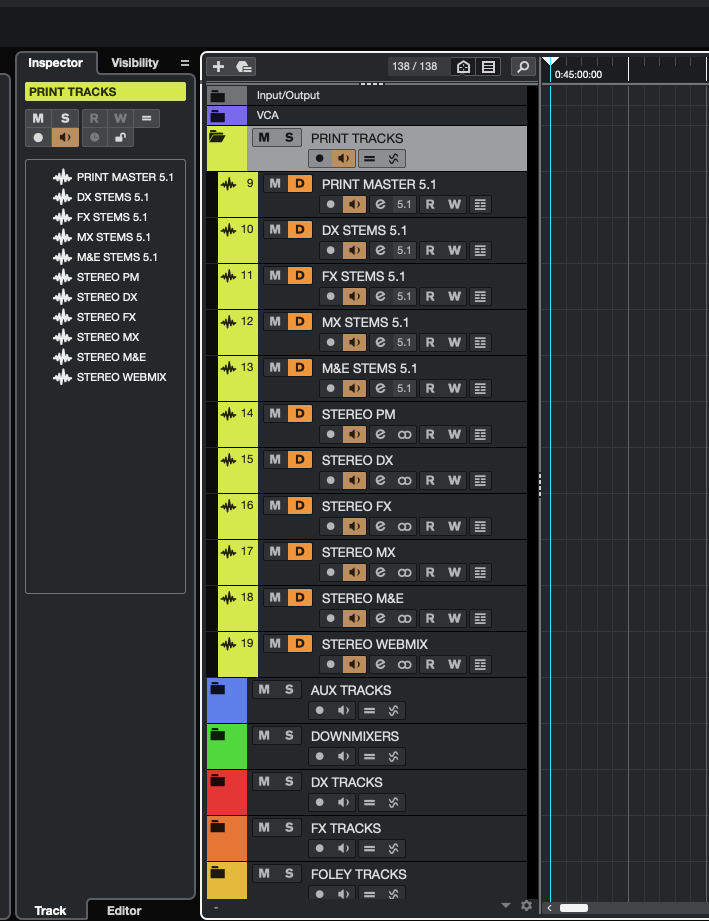Click the stereo channel icon on STEREO DX
This screenshot has width=709, height=921.
pyautogui.click(x=404, y=480)
